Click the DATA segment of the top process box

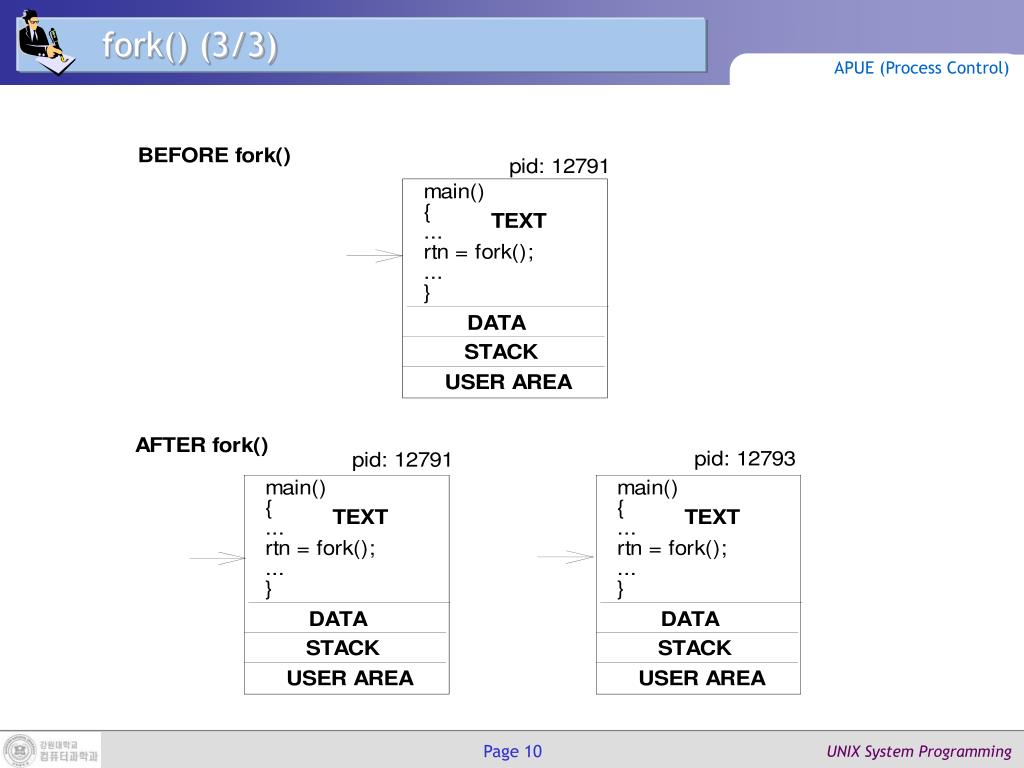[x=505, y=322]
